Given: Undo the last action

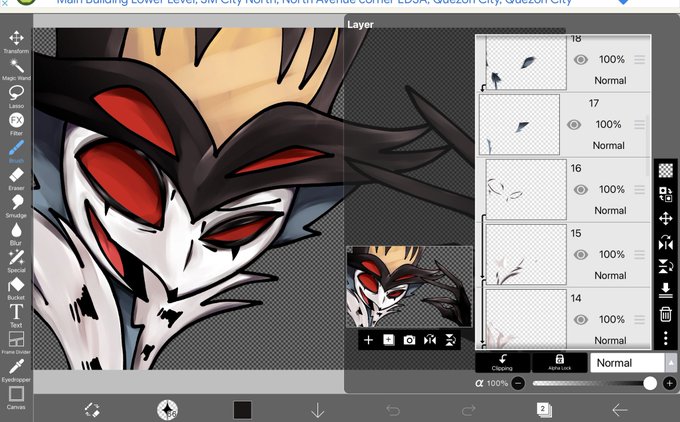Looking at the screenshot, I should pos(393,410).
